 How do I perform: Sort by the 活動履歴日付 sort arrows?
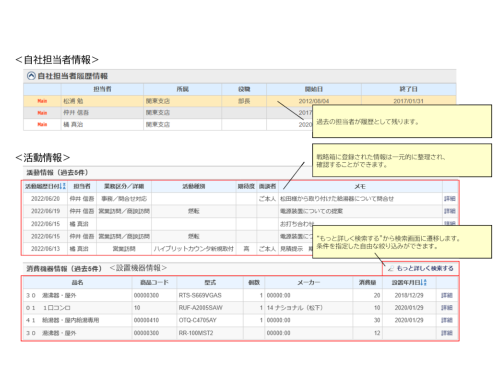point(64,186)
